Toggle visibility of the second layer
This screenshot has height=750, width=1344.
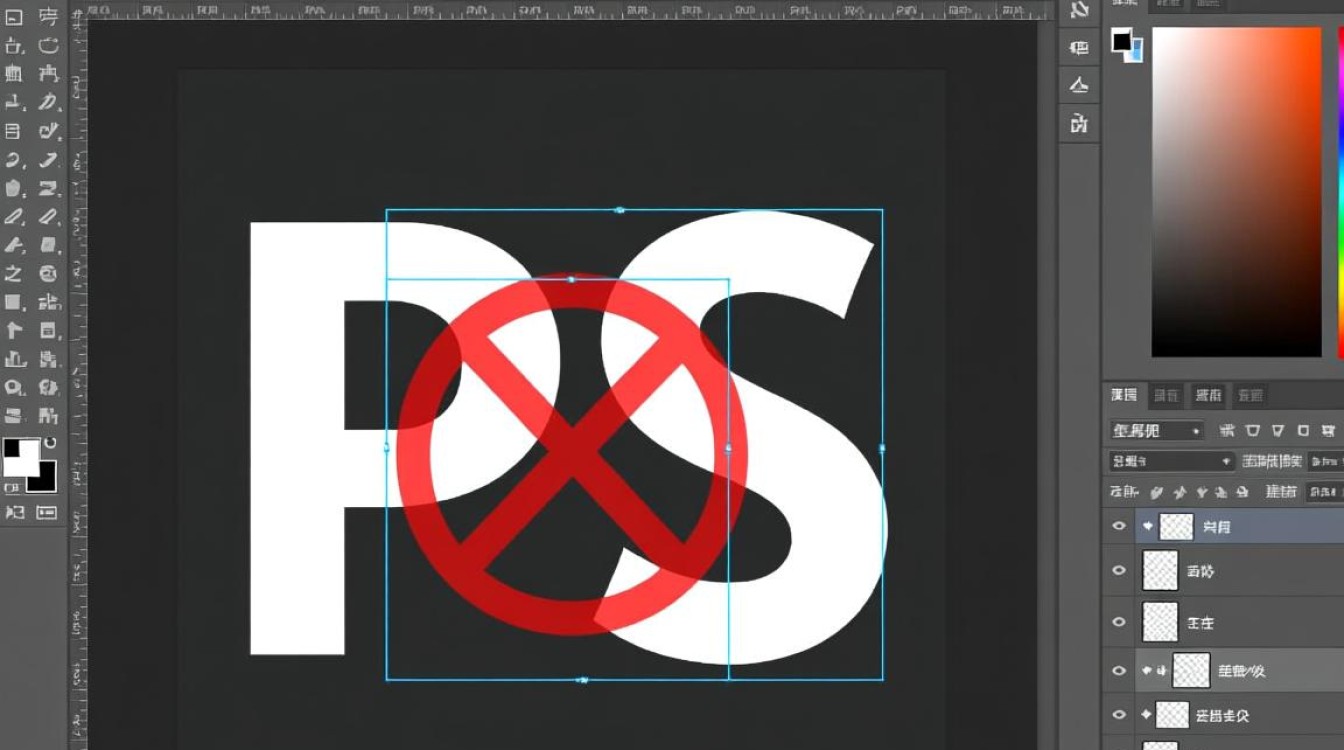click(1119, 571)
